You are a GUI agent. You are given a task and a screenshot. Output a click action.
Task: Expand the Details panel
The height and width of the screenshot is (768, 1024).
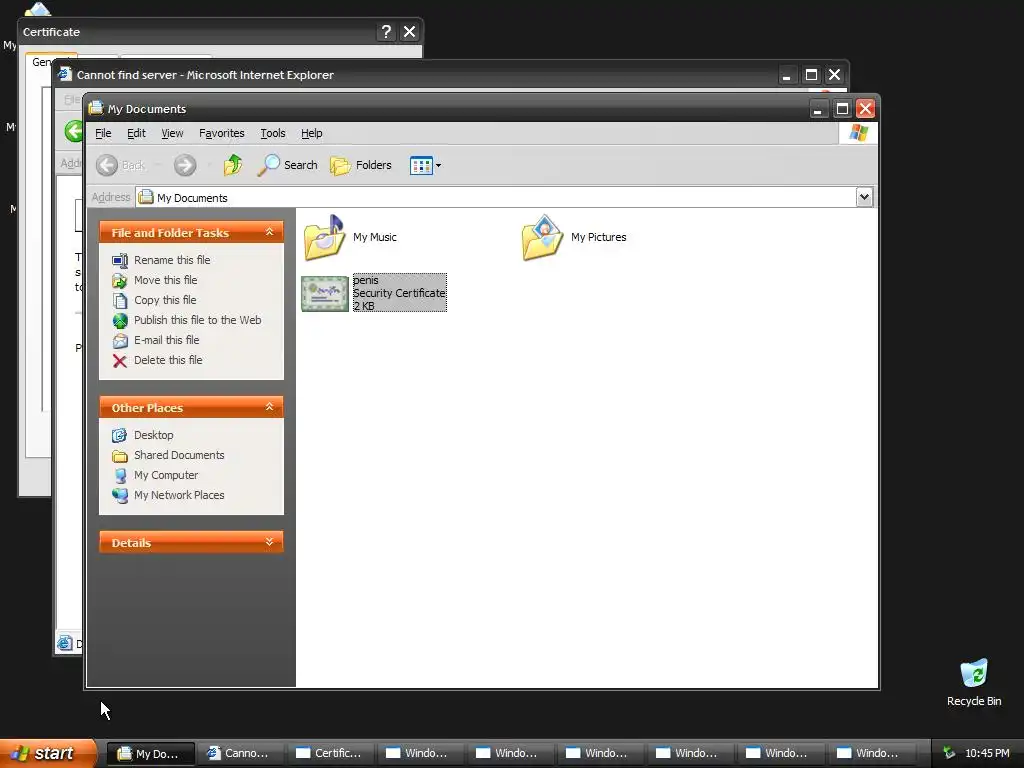point(269,543)
